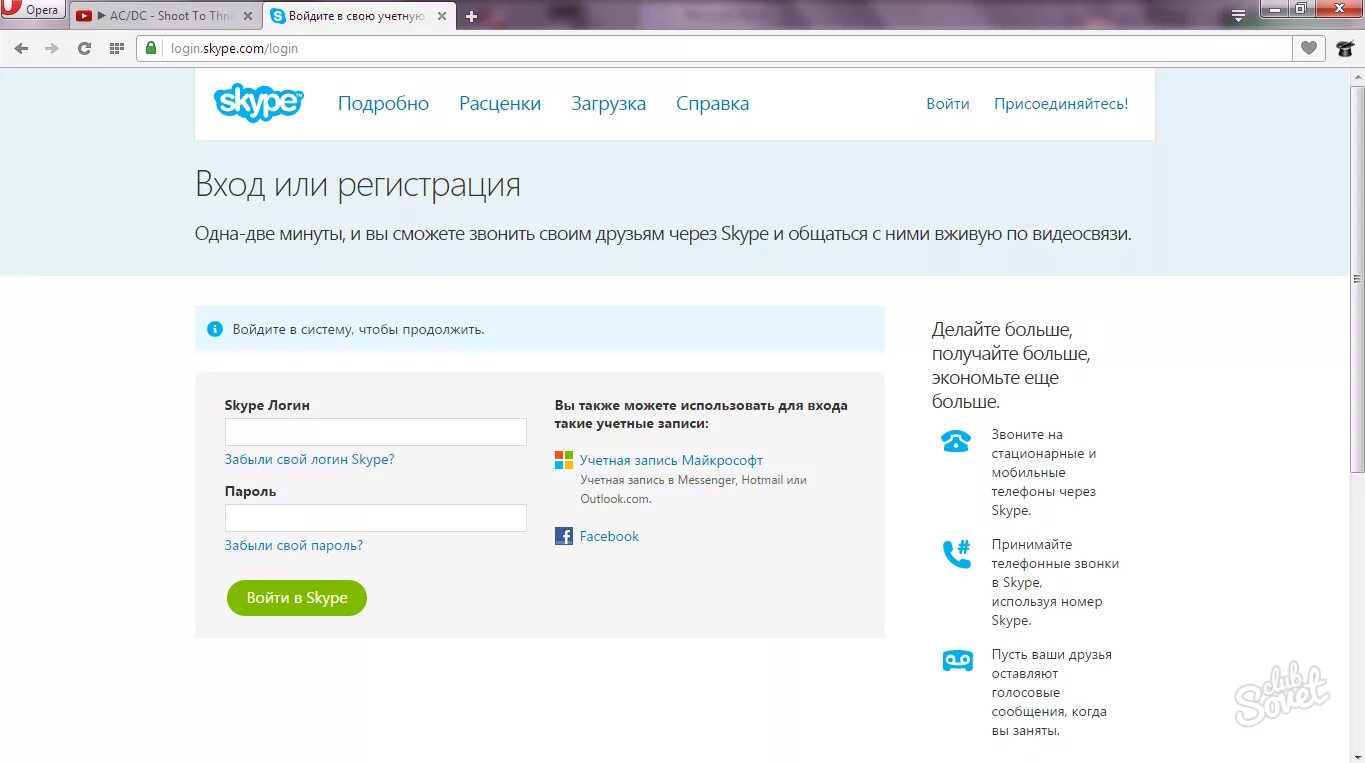
Task: Open the tab list menu arrow
Action: tap(1239, 14)
